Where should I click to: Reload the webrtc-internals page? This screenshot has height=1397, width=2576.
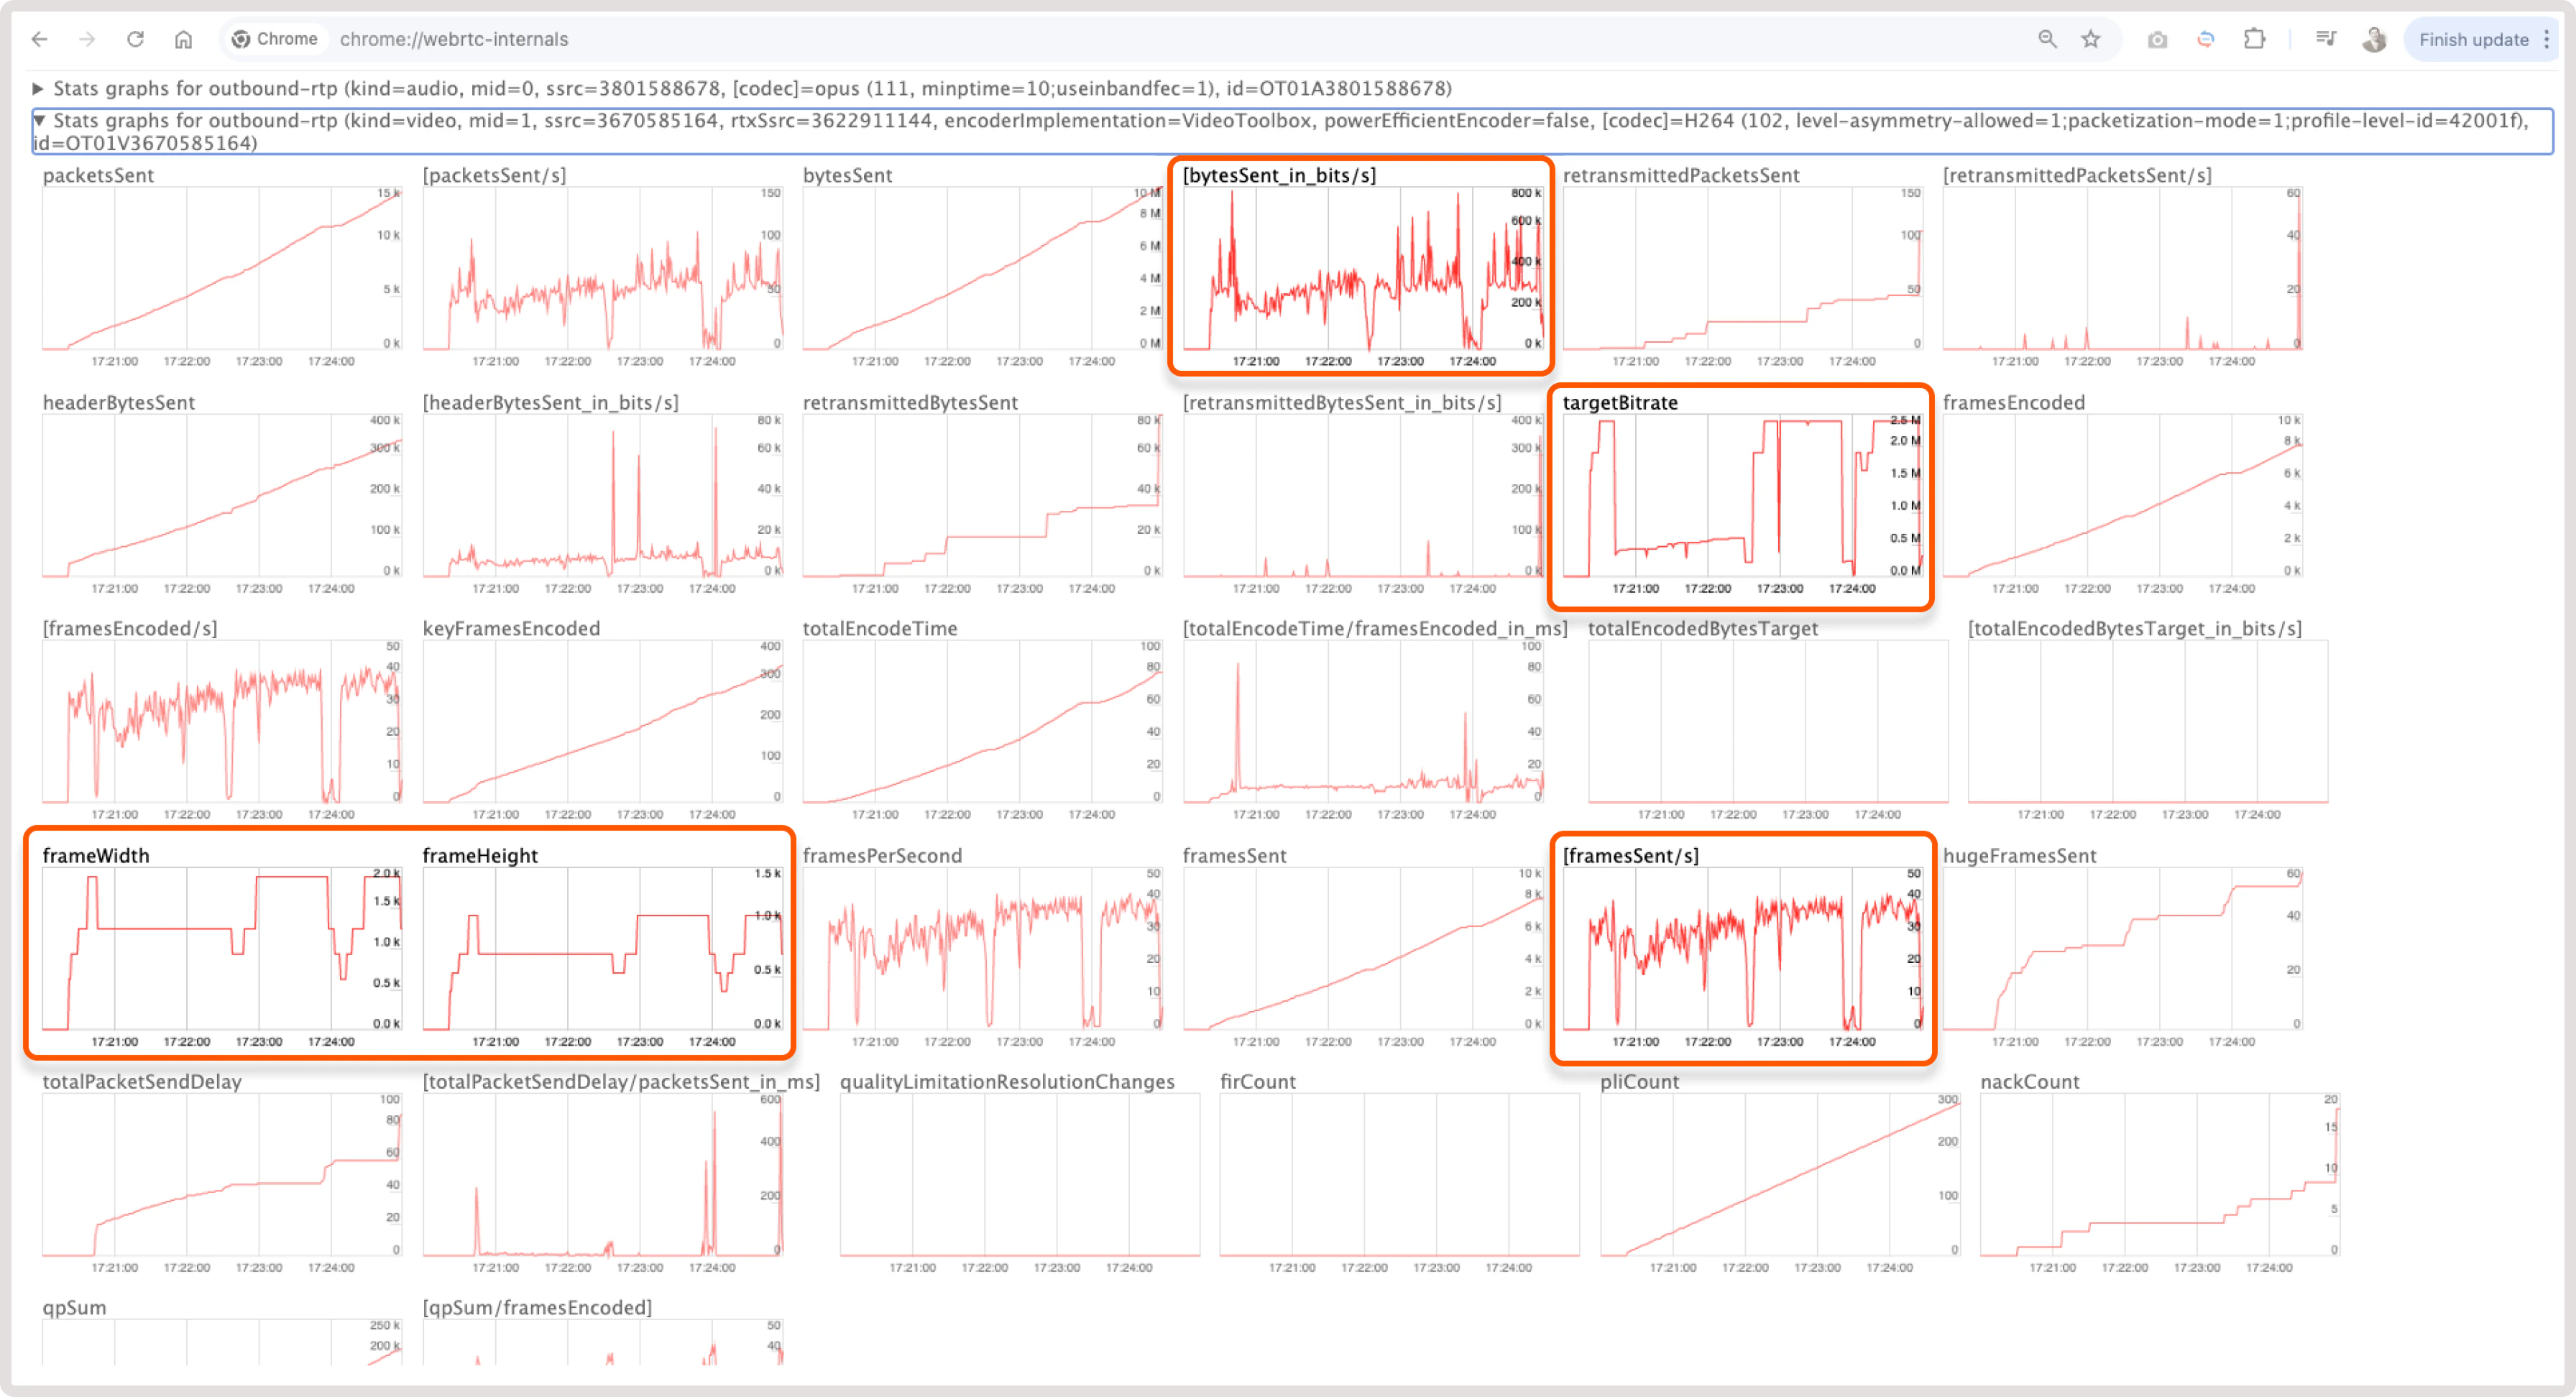pyautogui.click(x=136, y=39)
